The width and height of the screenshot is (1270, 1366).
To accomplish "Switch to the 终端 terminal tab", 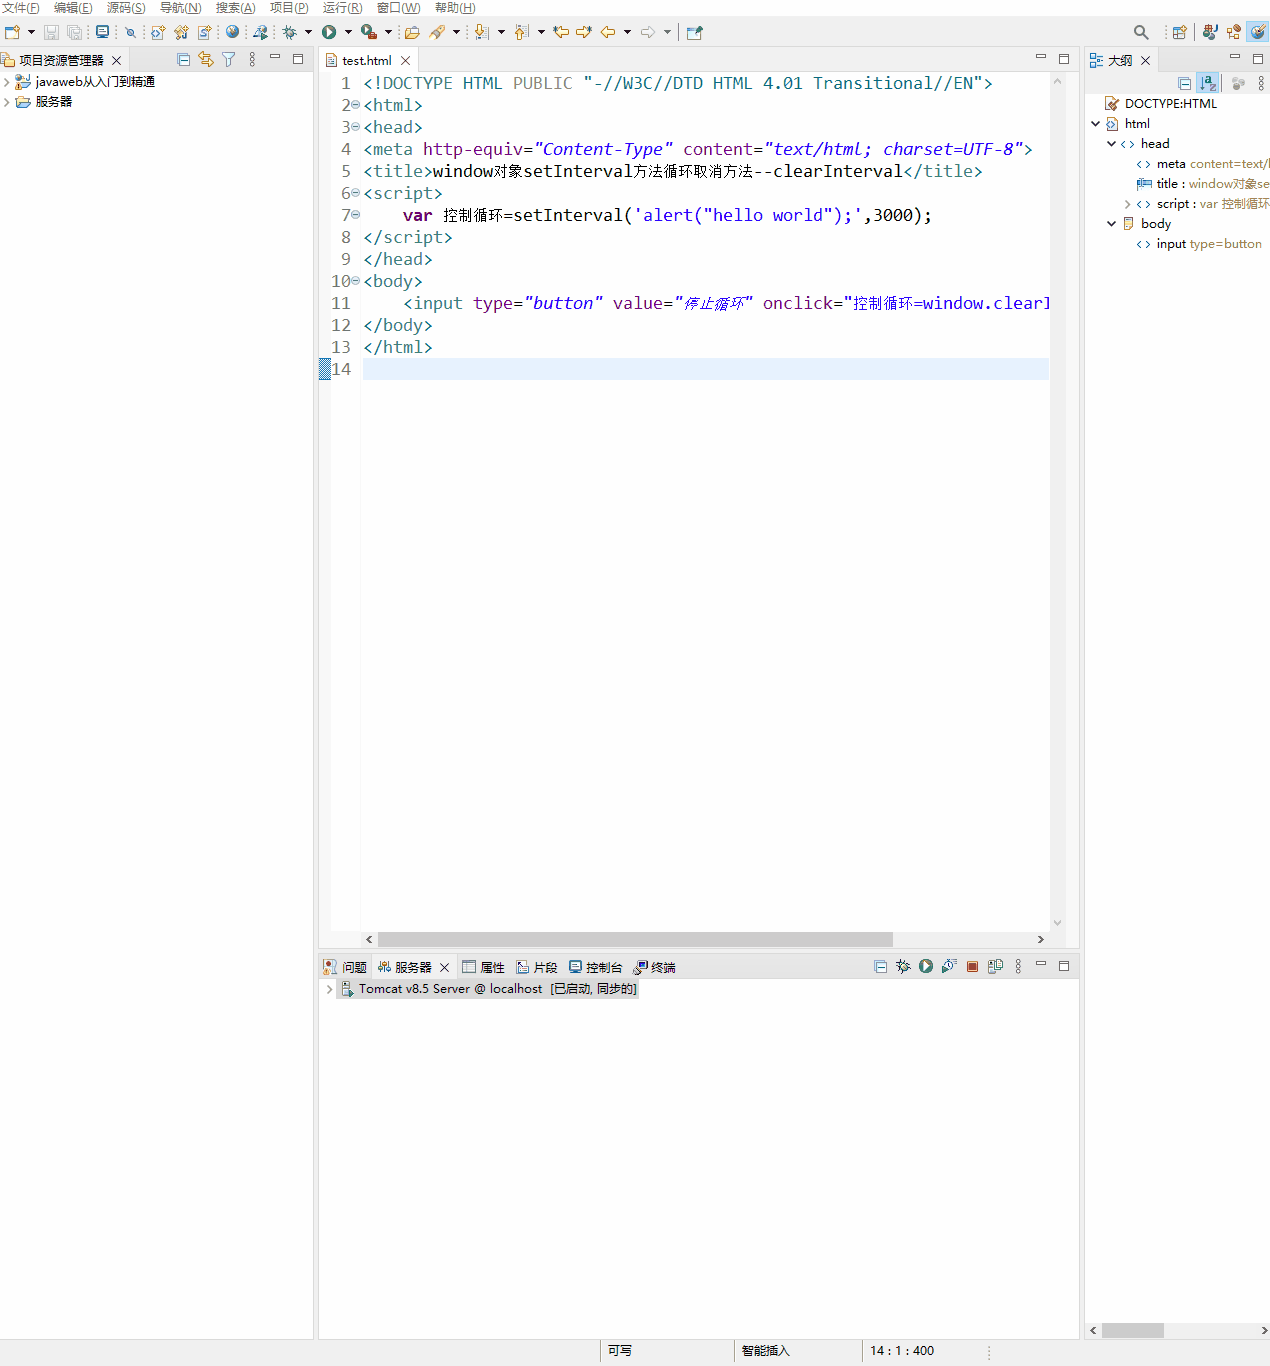I will point(655,967).
